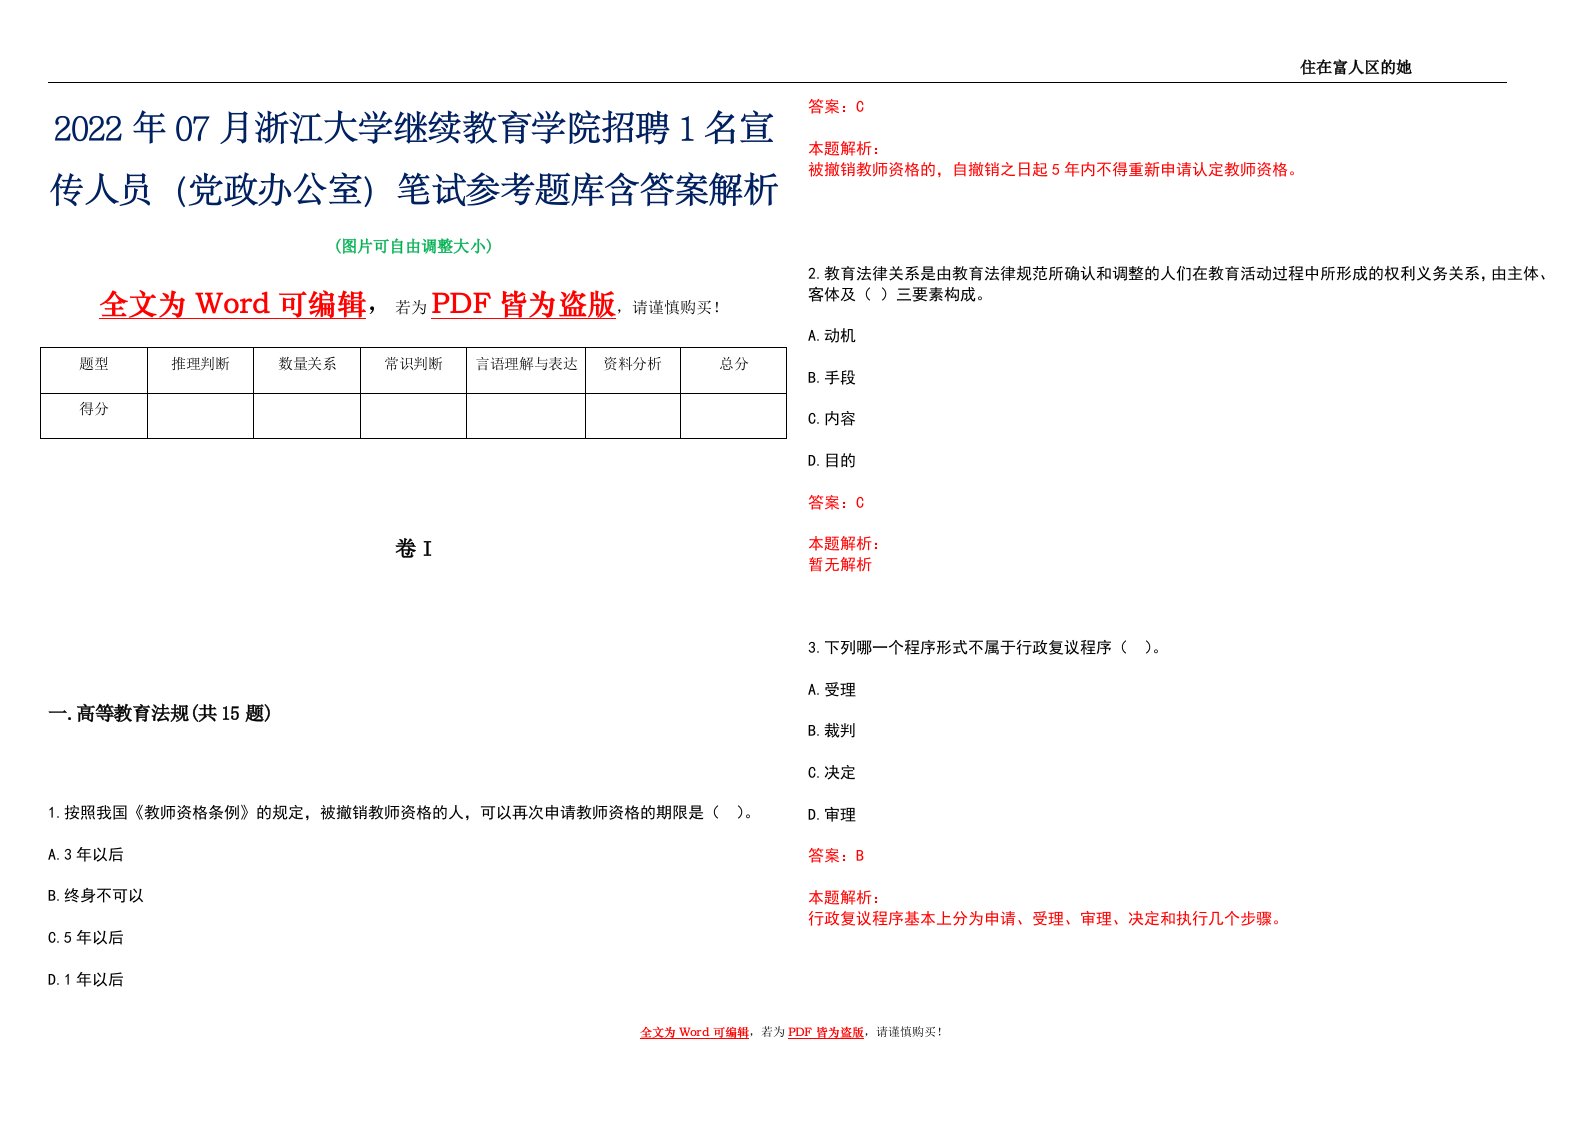Viewport: 1587px width, 1122px height.
Task: Choose option D.1年以后
Action: (86, 980)
